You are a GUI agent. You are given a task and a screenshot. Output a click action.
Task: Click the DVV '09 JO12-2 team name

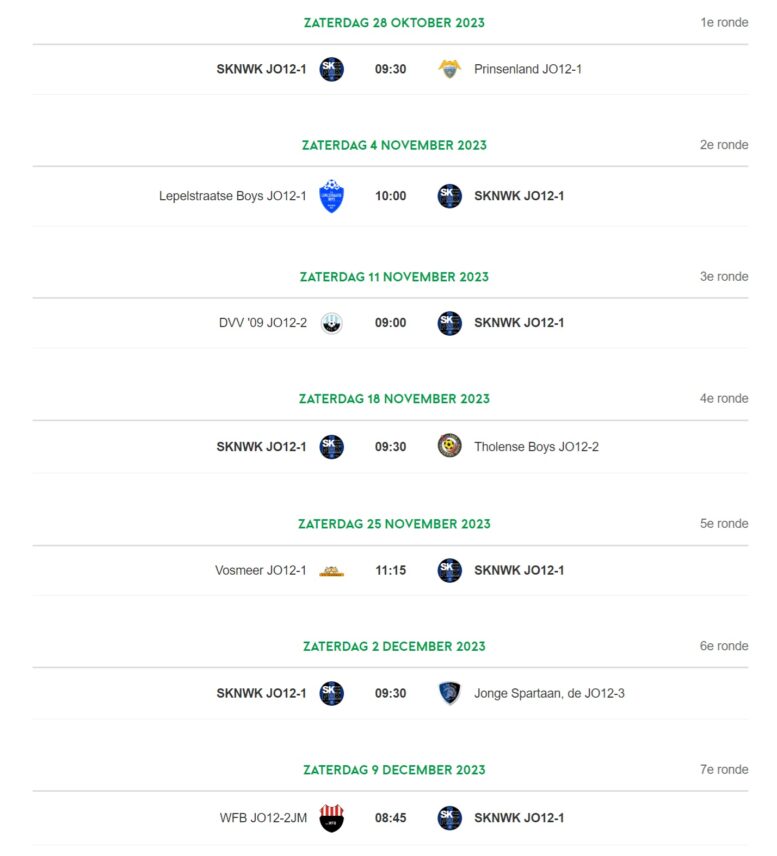coord(263,323)
